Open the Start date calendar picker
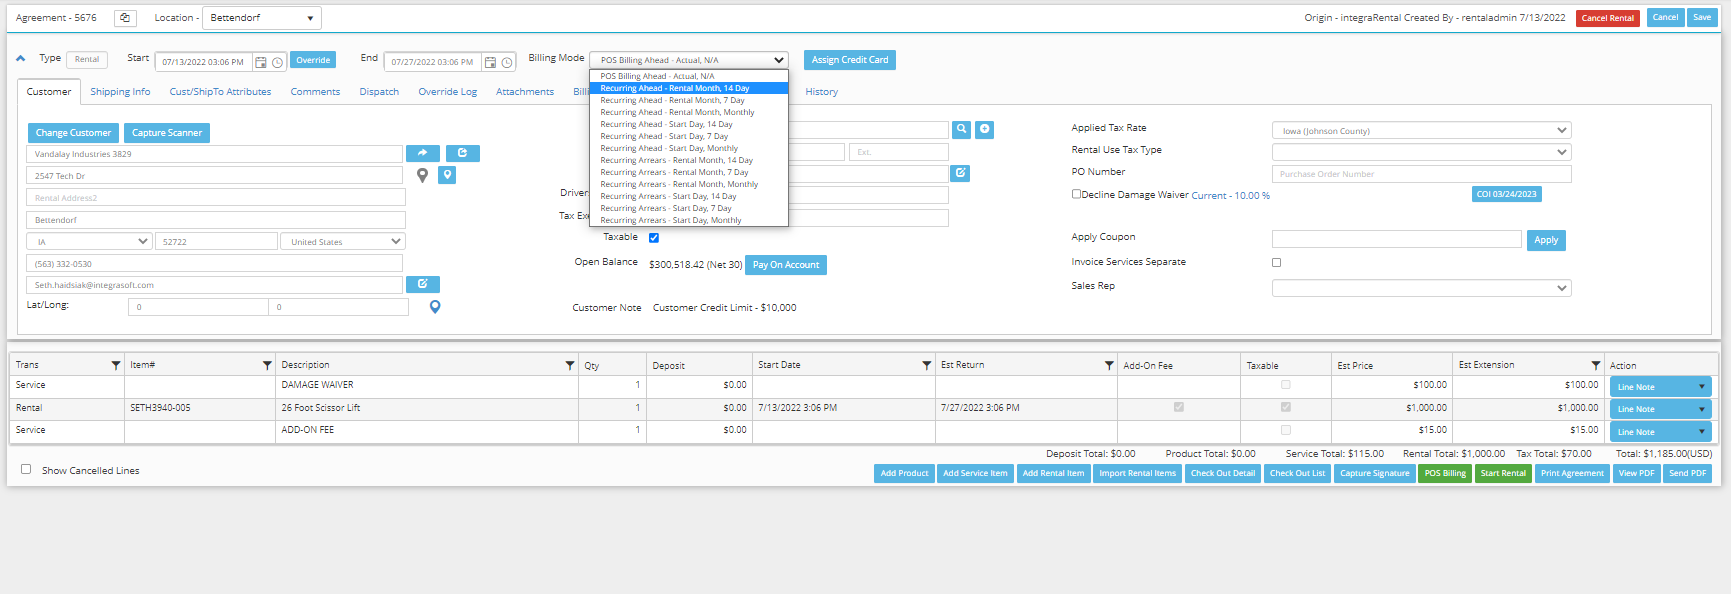Screen dimensions: 1731x594 coord(261,62)
